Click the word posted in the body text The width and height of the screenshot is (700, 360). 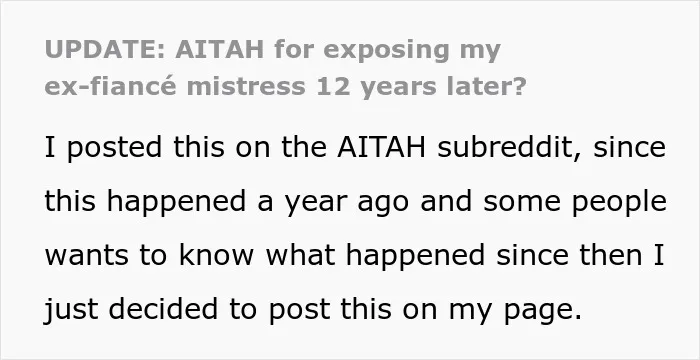pos(114,148)
